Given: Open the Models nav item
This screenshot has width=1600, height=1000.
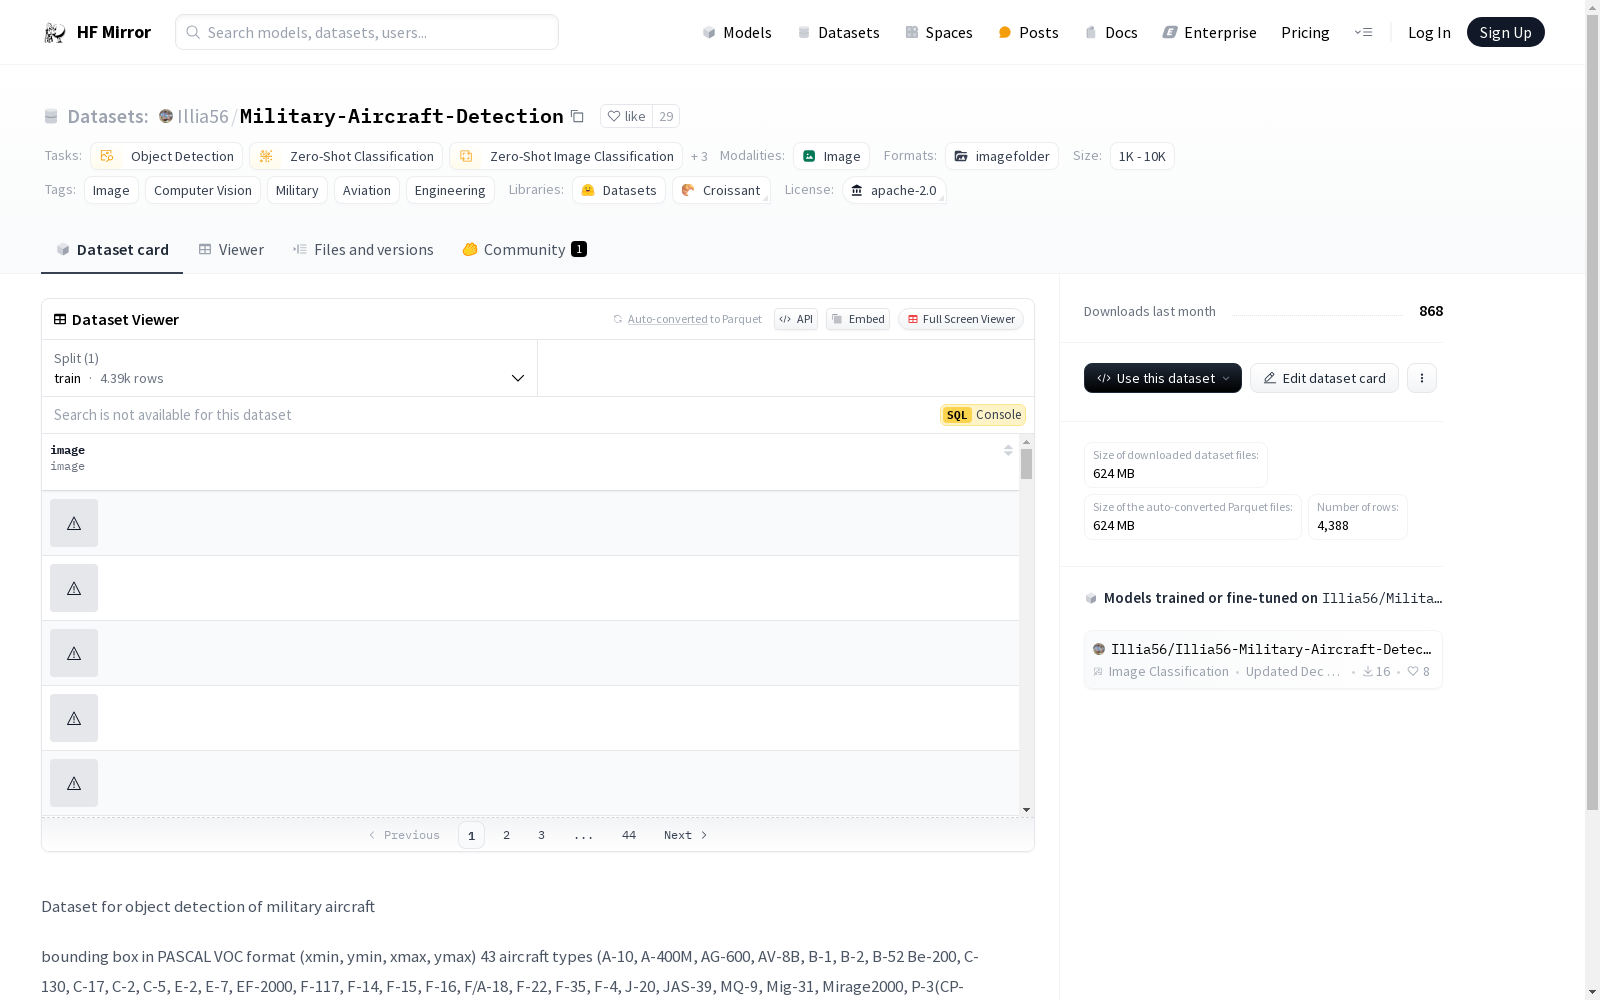Looking at the screenshot, I should point(737,32).
